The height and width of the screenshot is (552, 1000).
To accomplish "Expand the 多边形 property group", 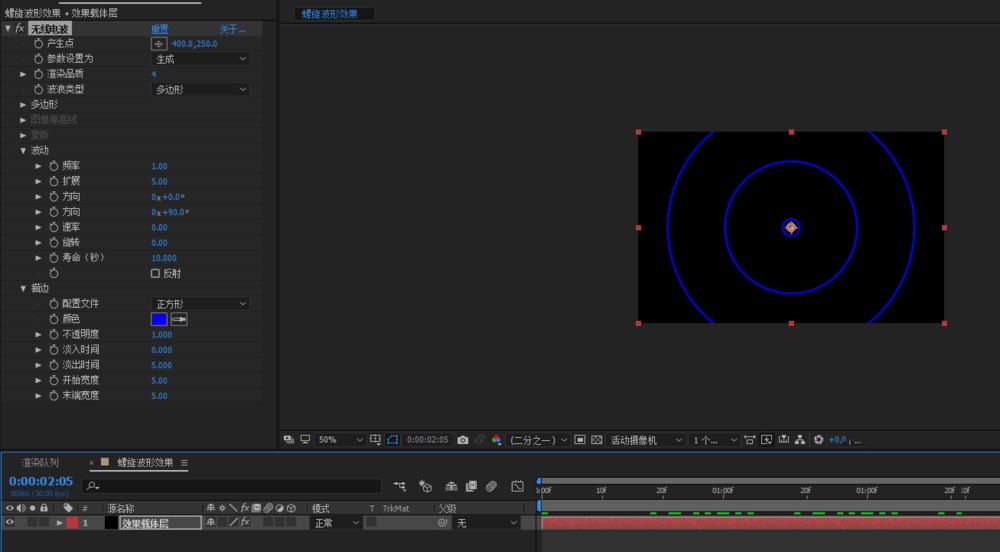I will [23, 105].
